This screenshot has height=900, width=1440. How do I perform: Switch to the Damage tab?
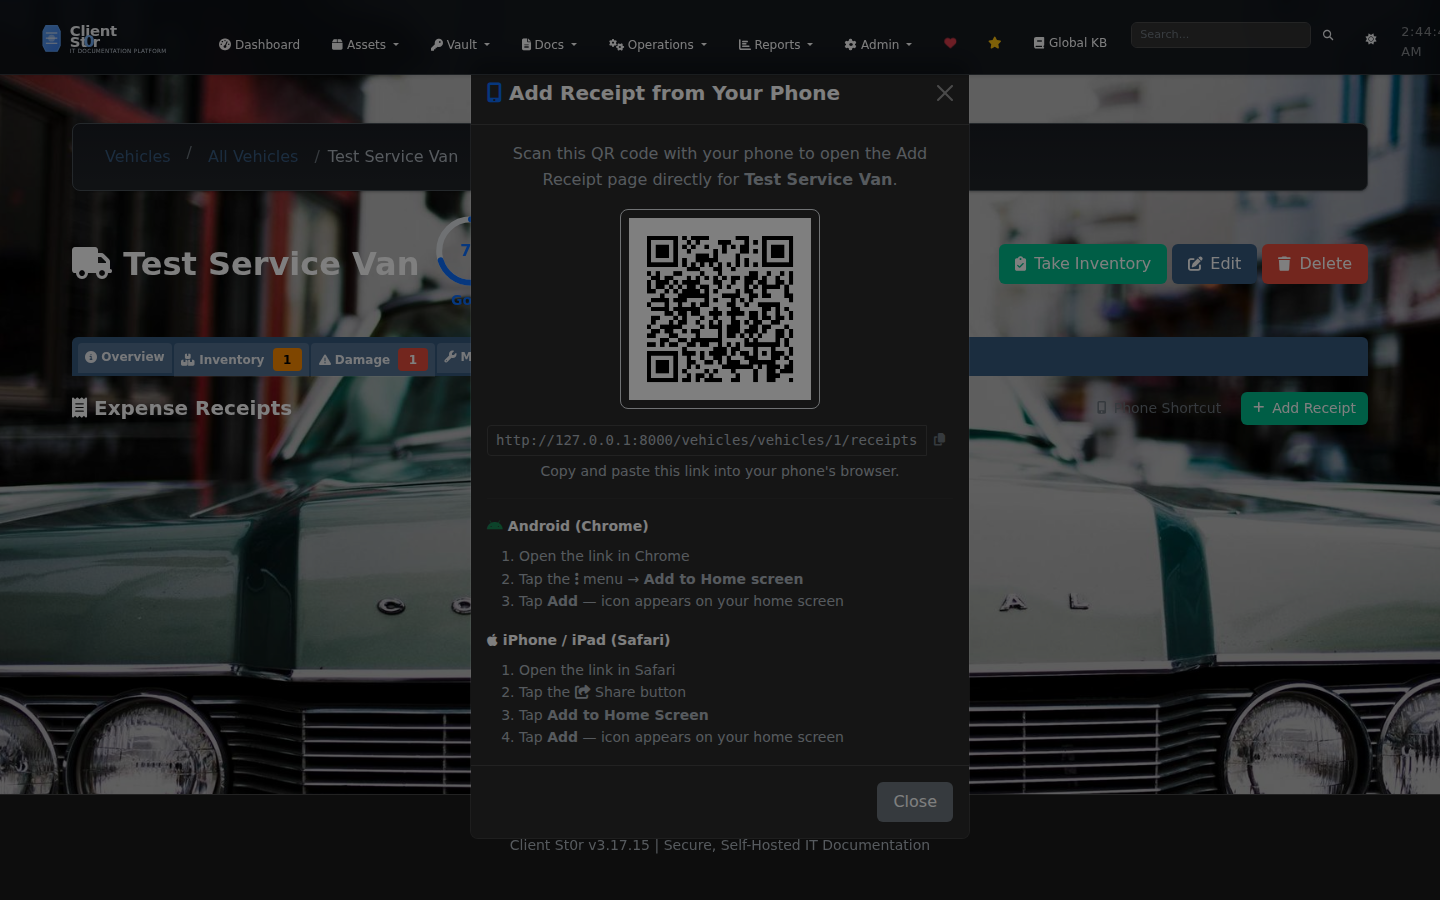(373, 359)
